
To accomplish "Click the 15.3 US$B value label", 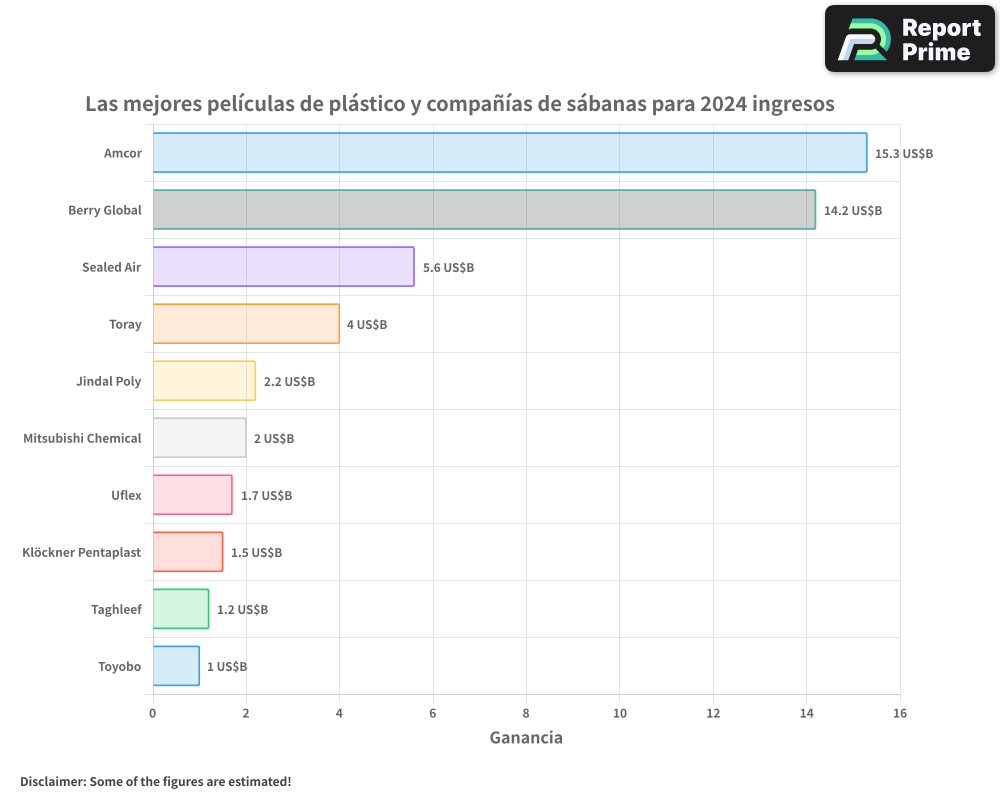I will (x=903, y=153).
